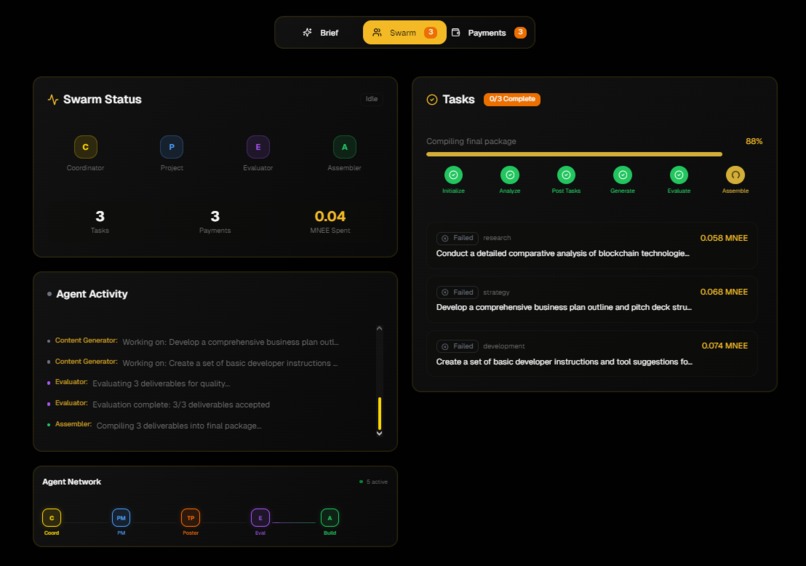806x566 pixels.
Task: Switch to the Swarm tab
Action: [x=405, y=32]
